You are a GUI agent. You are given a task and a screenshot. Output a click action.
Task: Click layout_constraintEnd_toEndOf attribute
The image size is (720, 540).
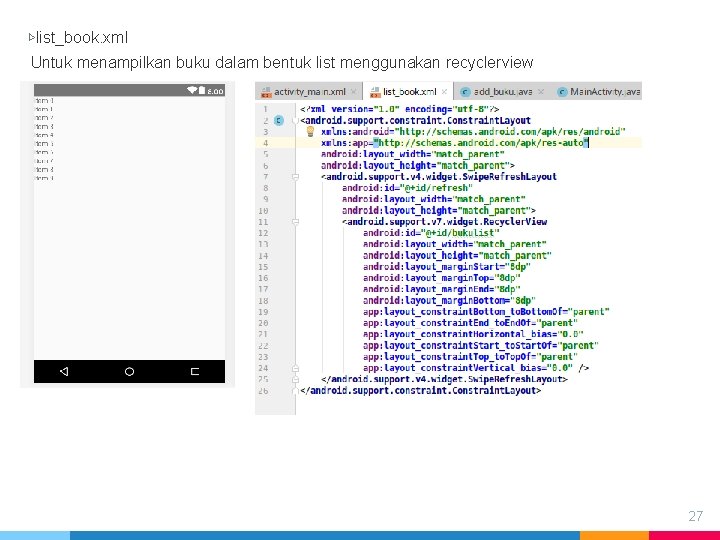(x=471, y=323)
